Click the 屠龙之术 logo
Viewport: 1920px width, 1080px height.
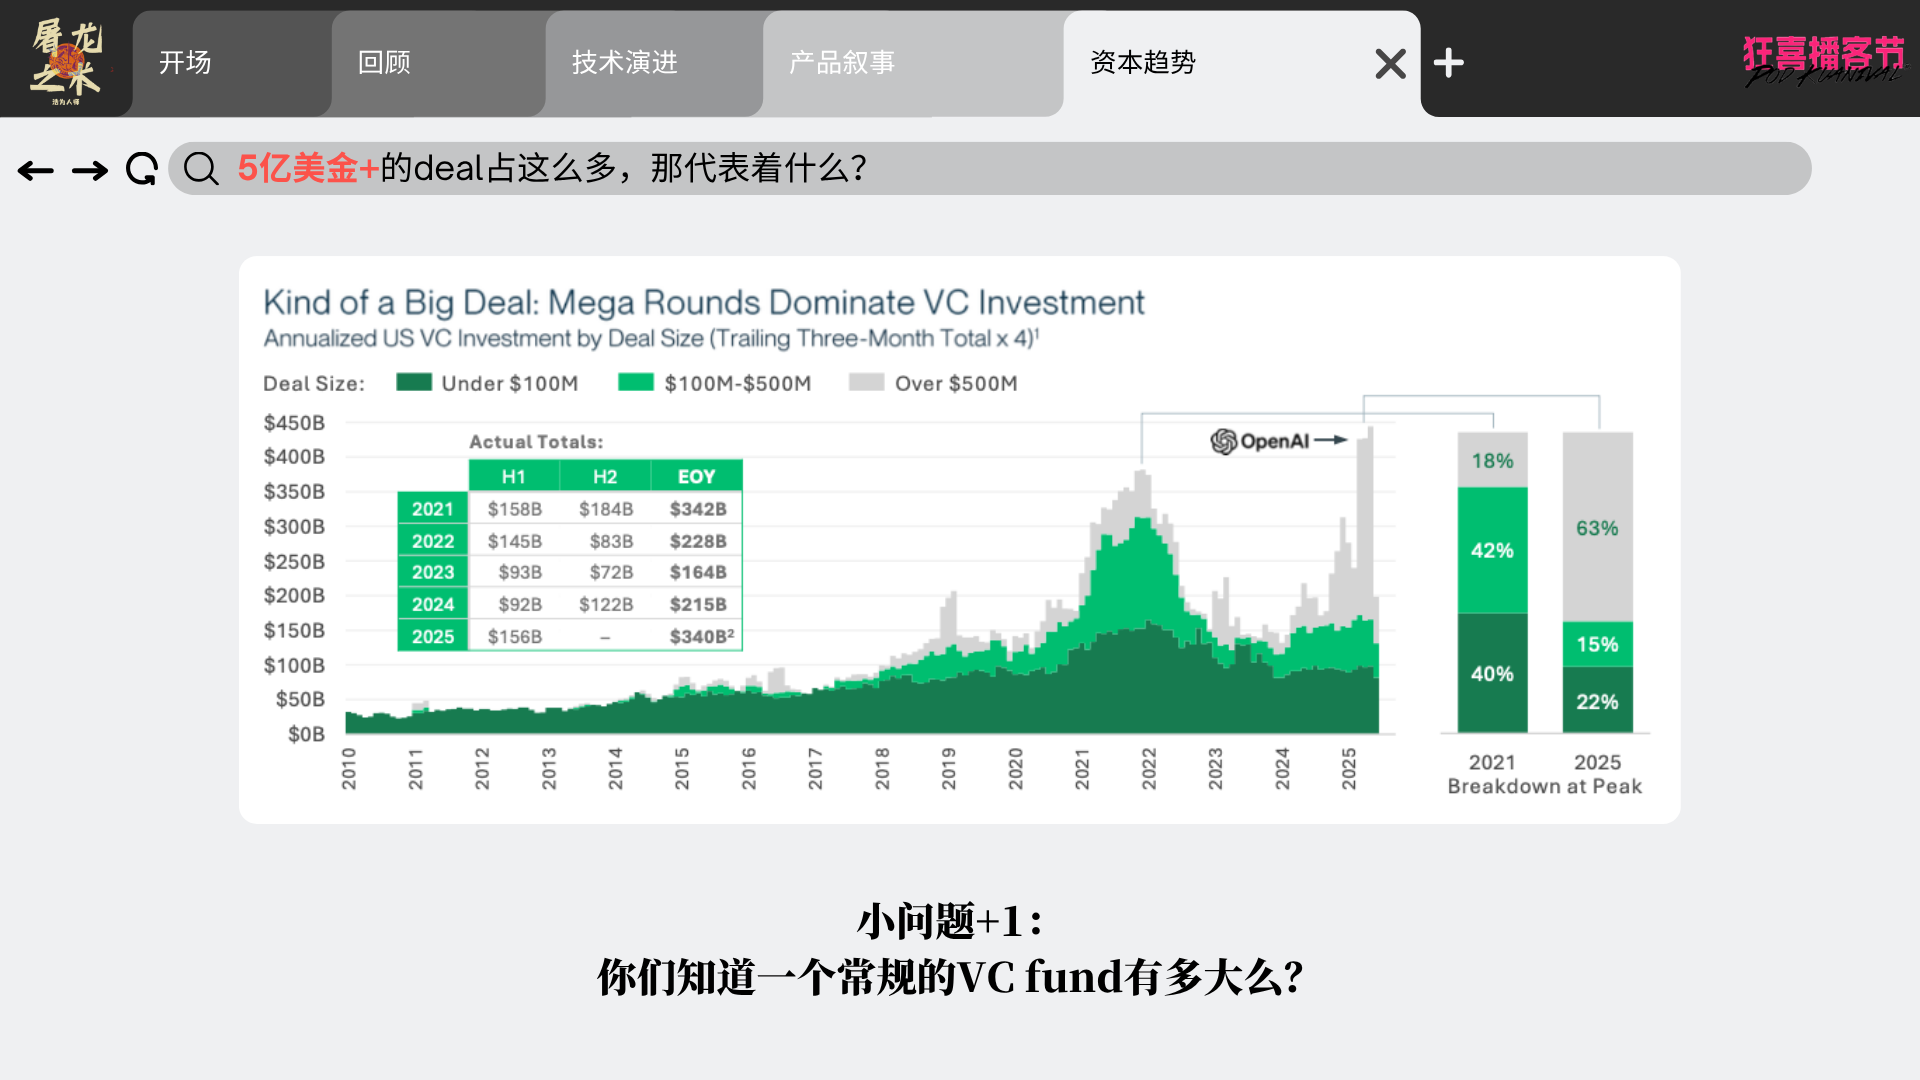(66, 62)
